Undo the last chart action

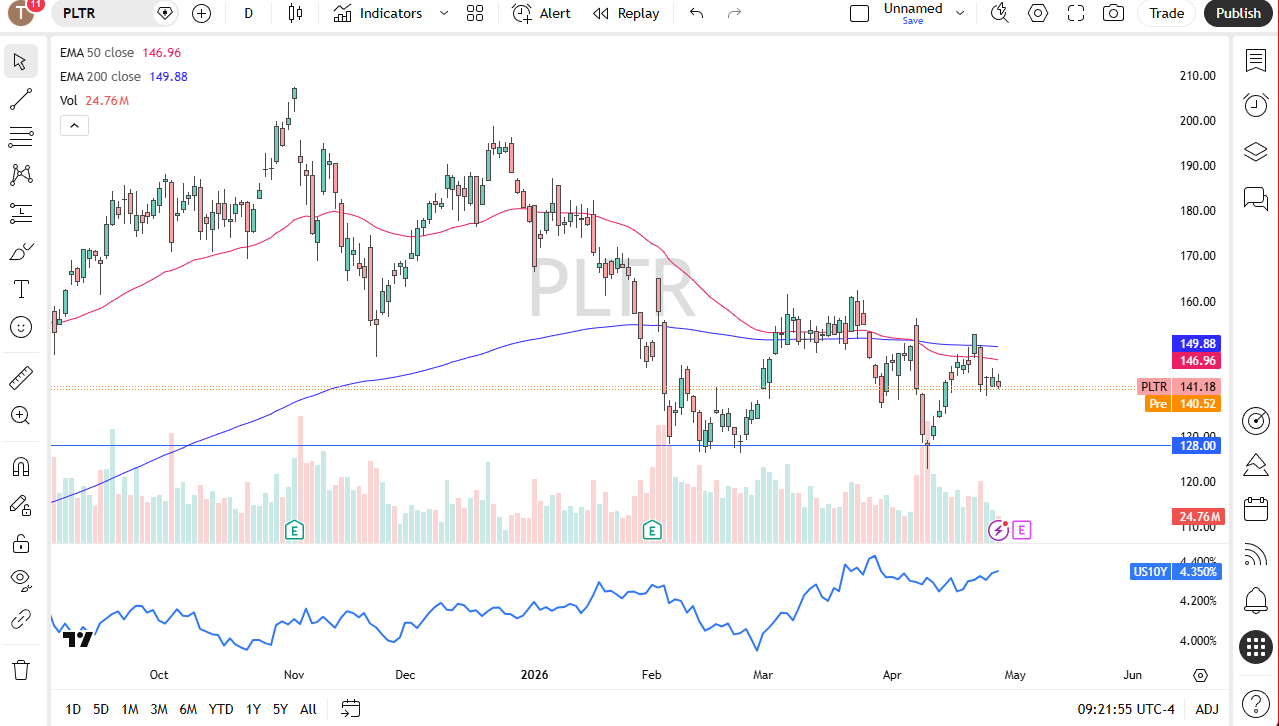pos(697,13)
